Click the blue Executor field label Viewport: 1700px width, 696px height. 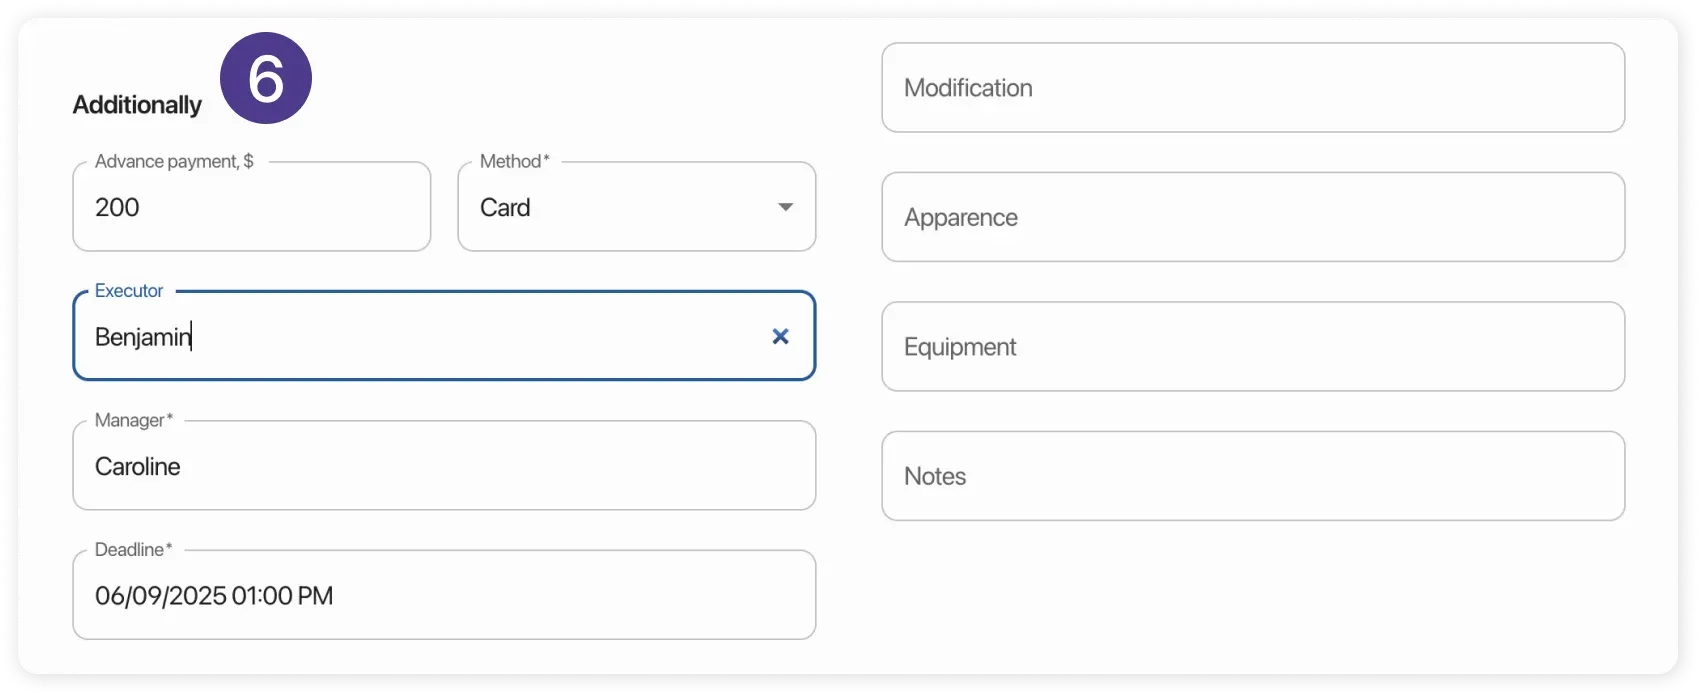(129, 291)
